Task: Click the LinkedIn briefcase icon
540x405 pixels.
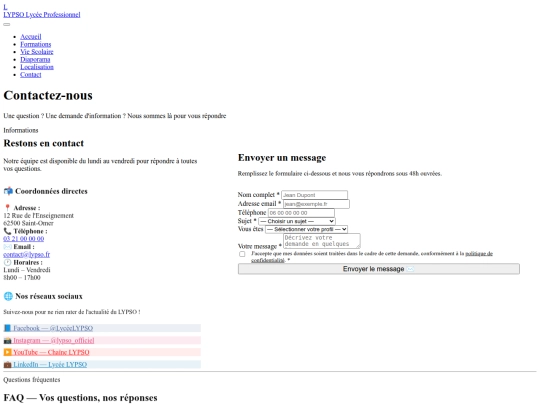Action: pyautogui.click(x=7, y=364)
